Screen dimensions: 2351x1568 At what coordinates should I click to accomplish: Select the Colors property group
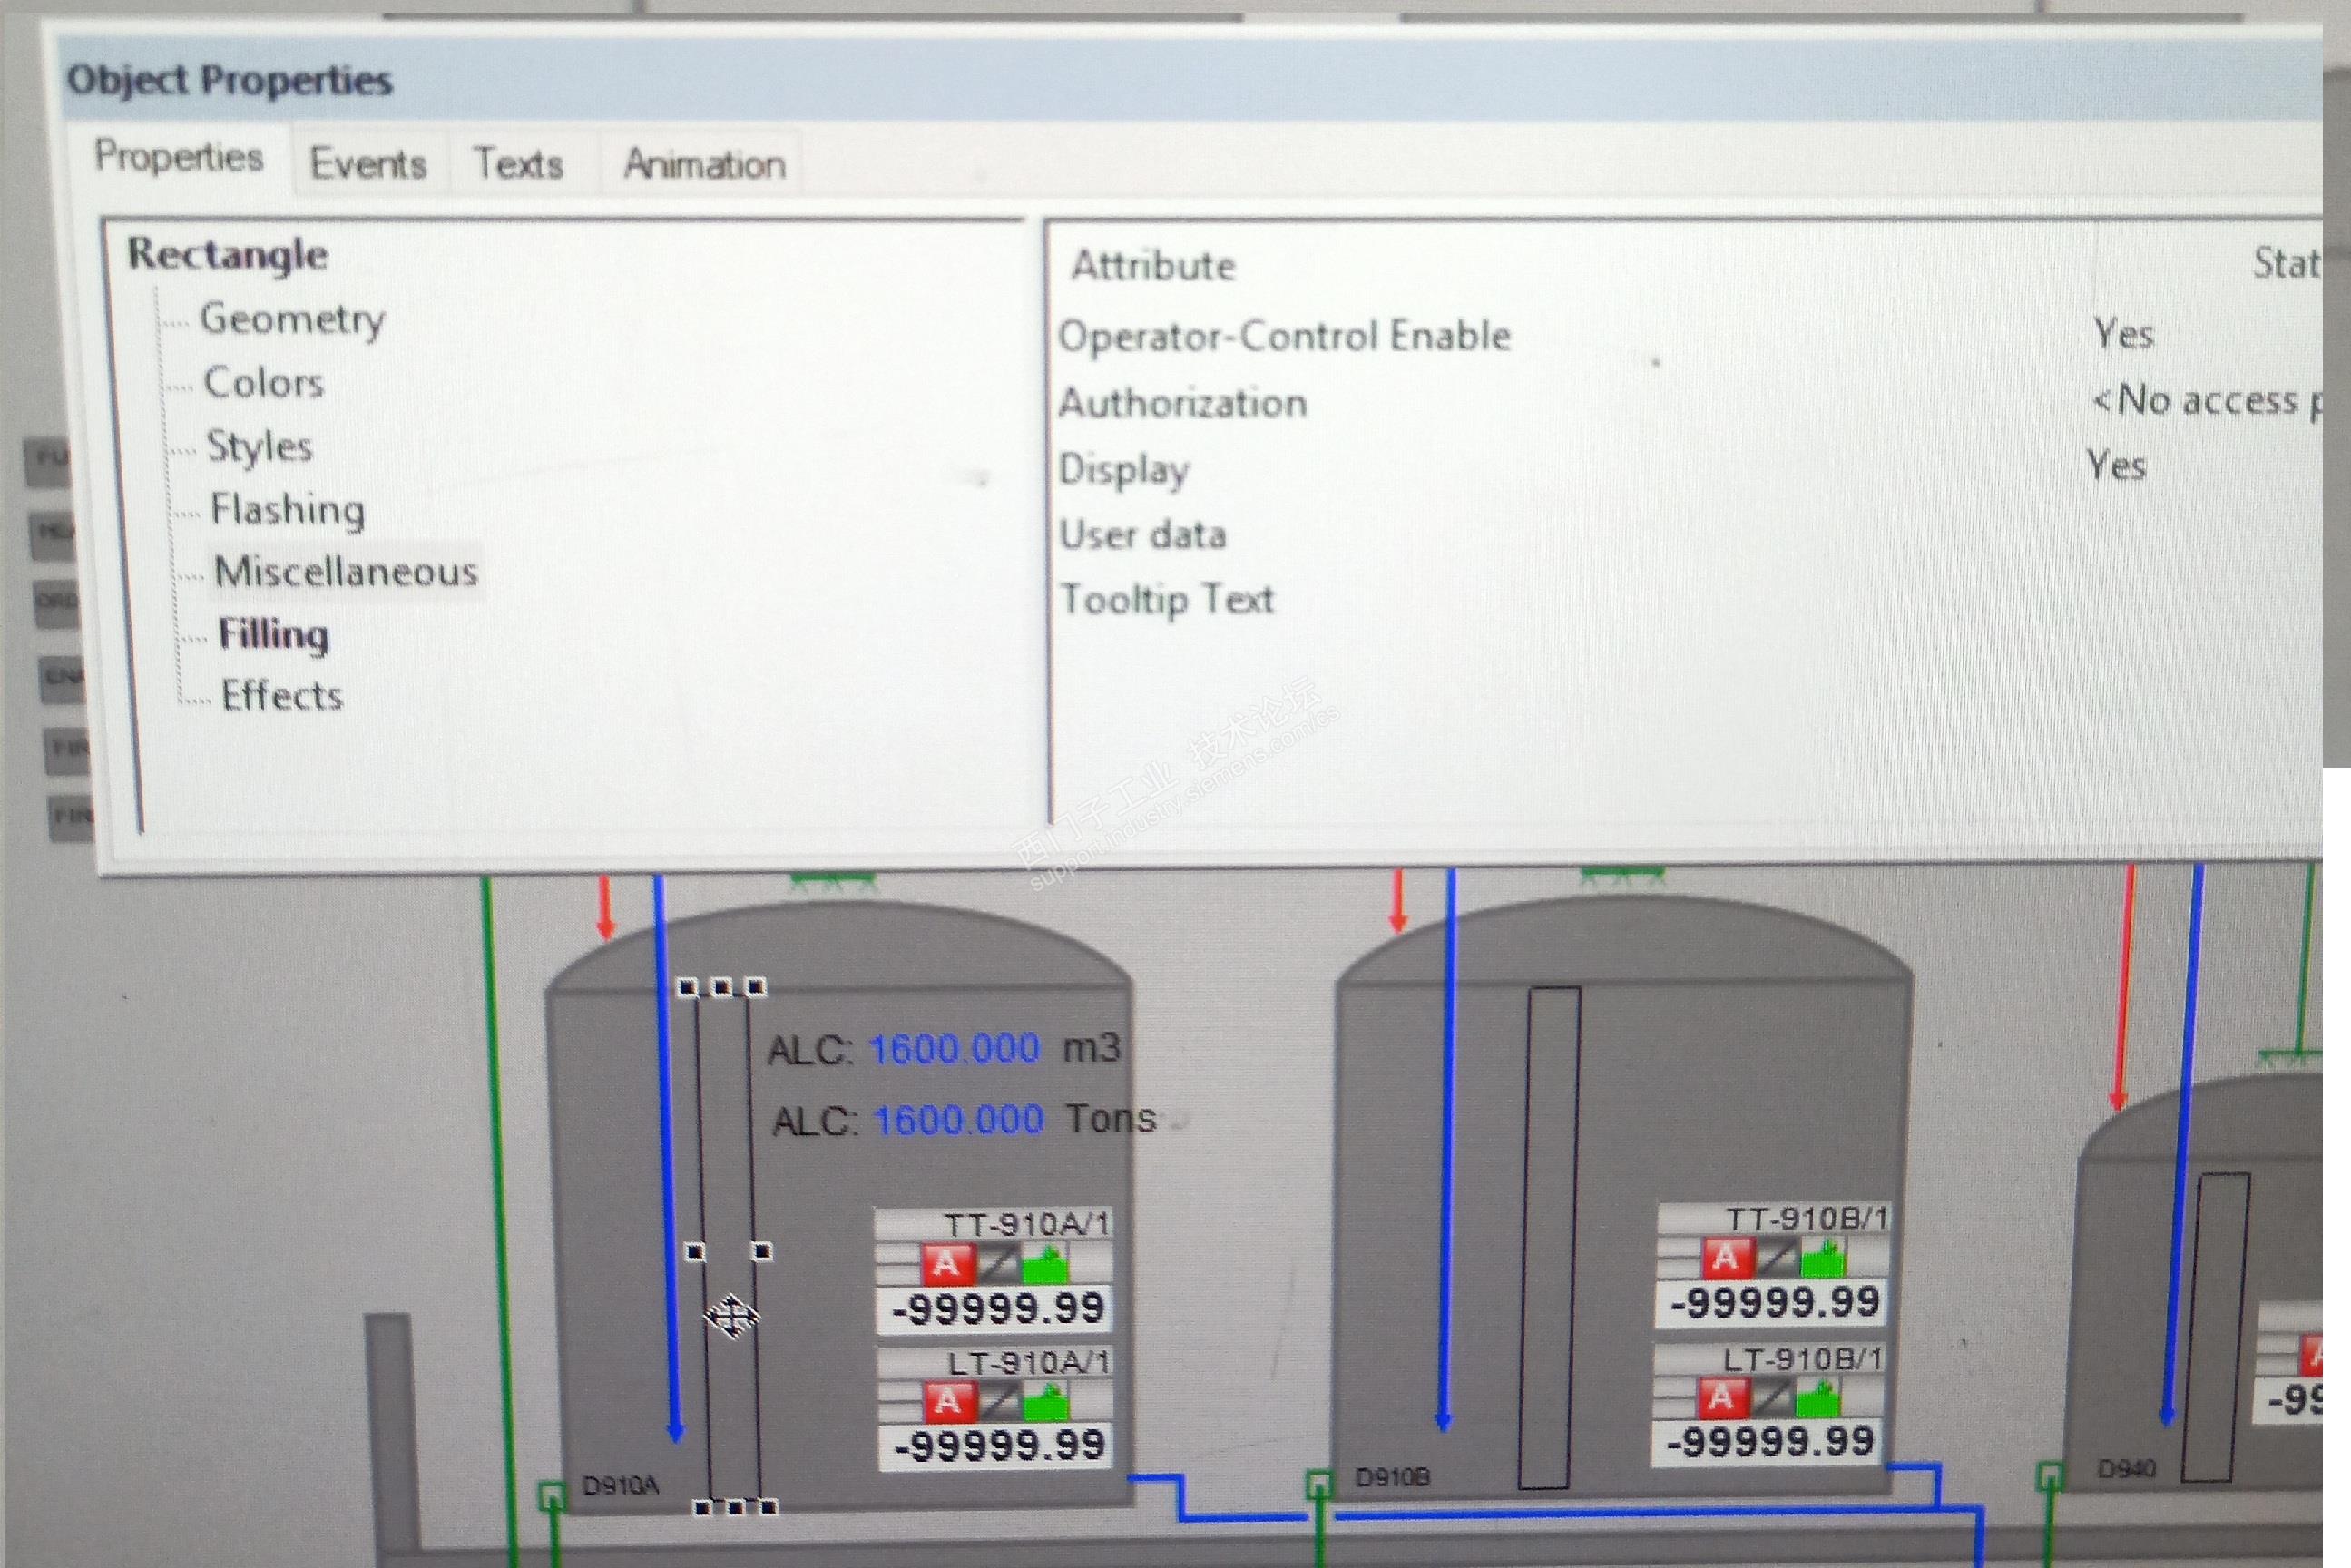pos(264,383)
